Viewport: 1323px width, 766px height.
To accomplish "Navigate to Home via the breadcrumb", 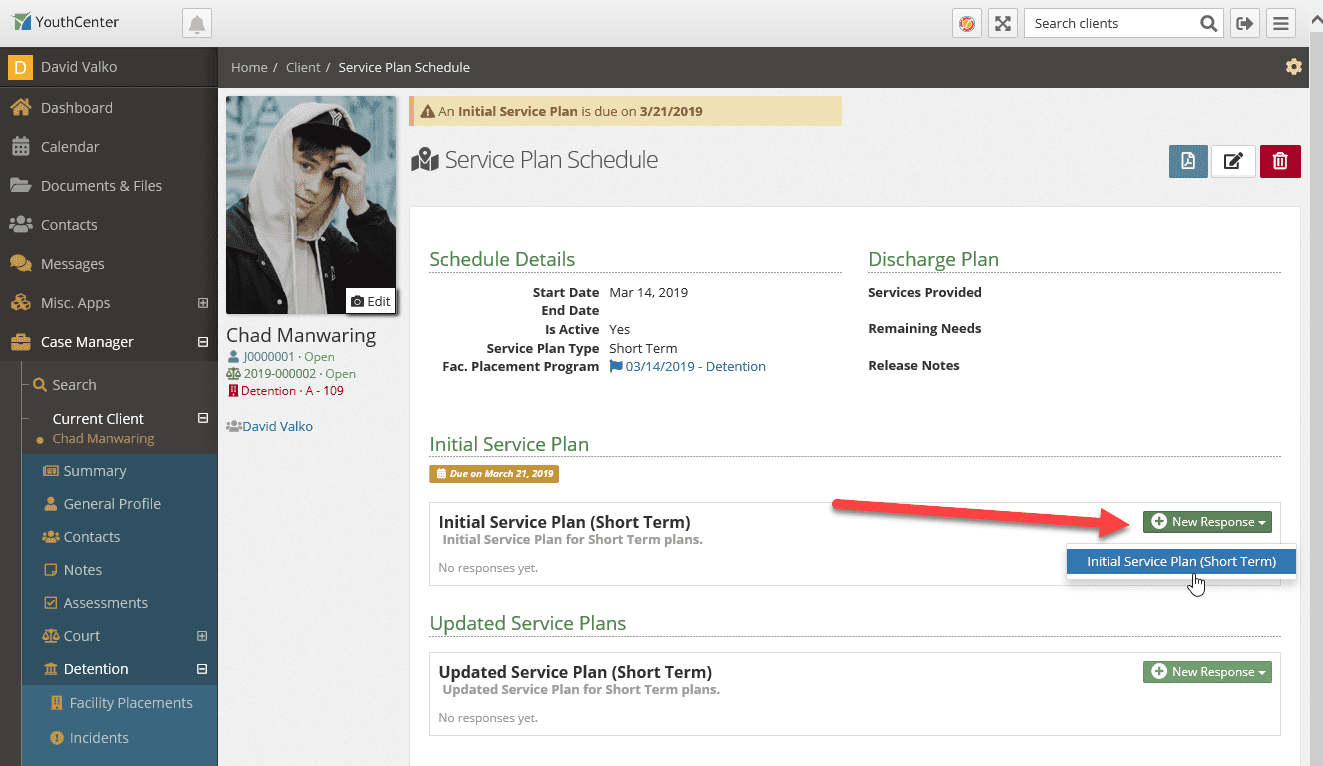I will [249, 67].
